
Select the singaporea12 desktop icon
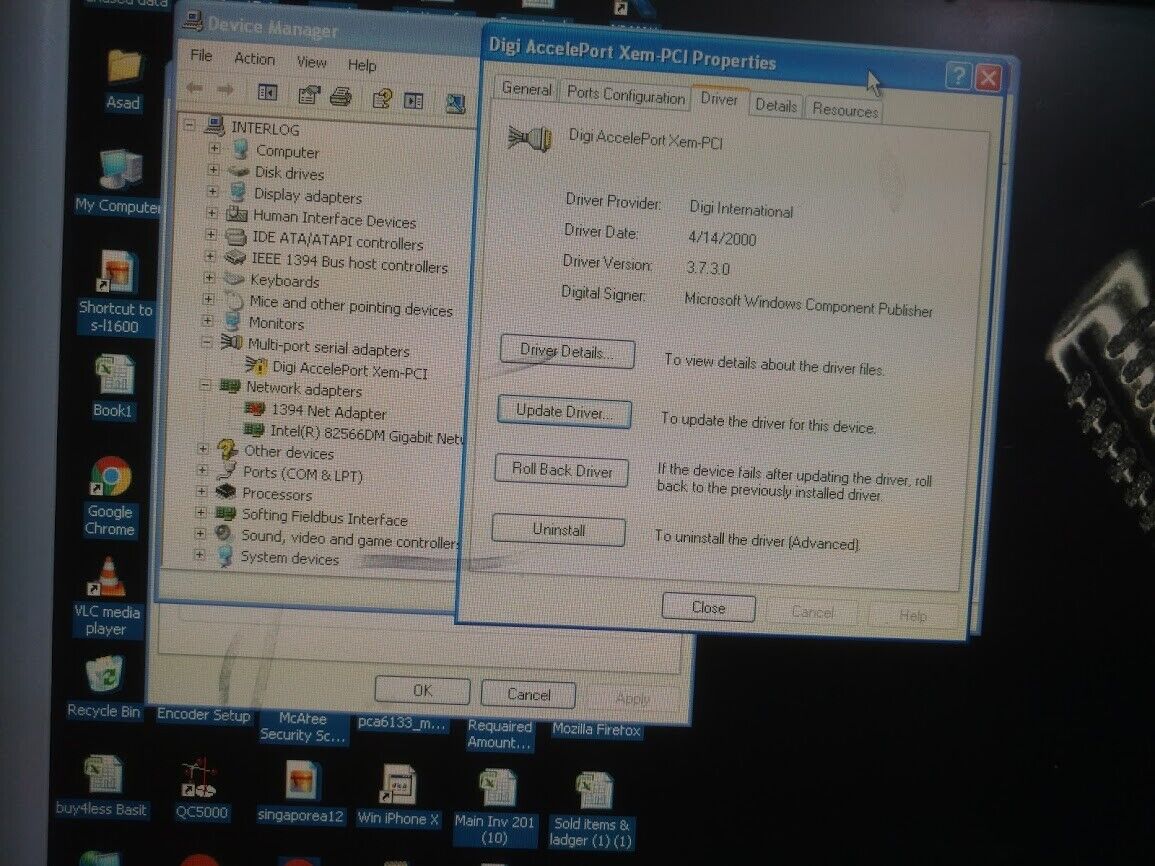(301, 792)
